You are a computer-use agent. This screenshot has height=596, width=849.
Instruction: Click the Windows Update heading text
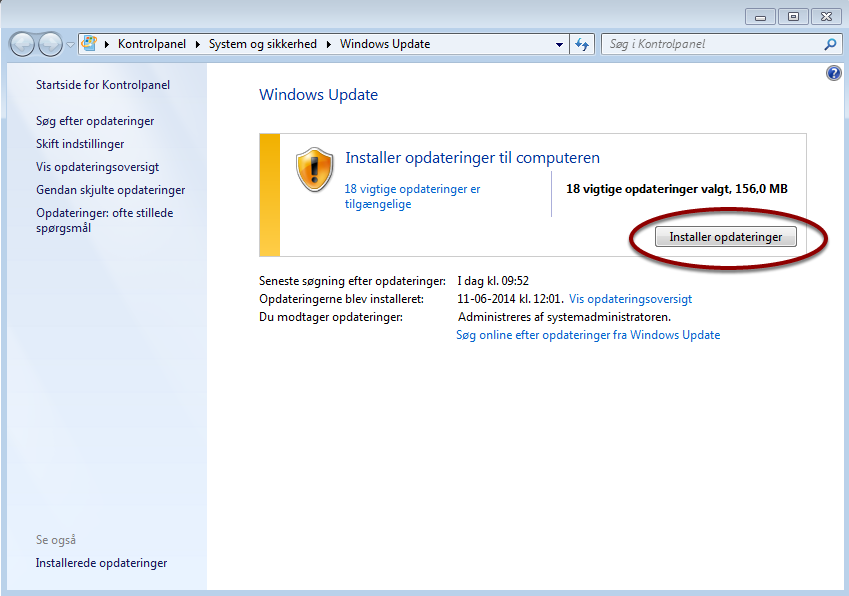(x=318, y=95)
